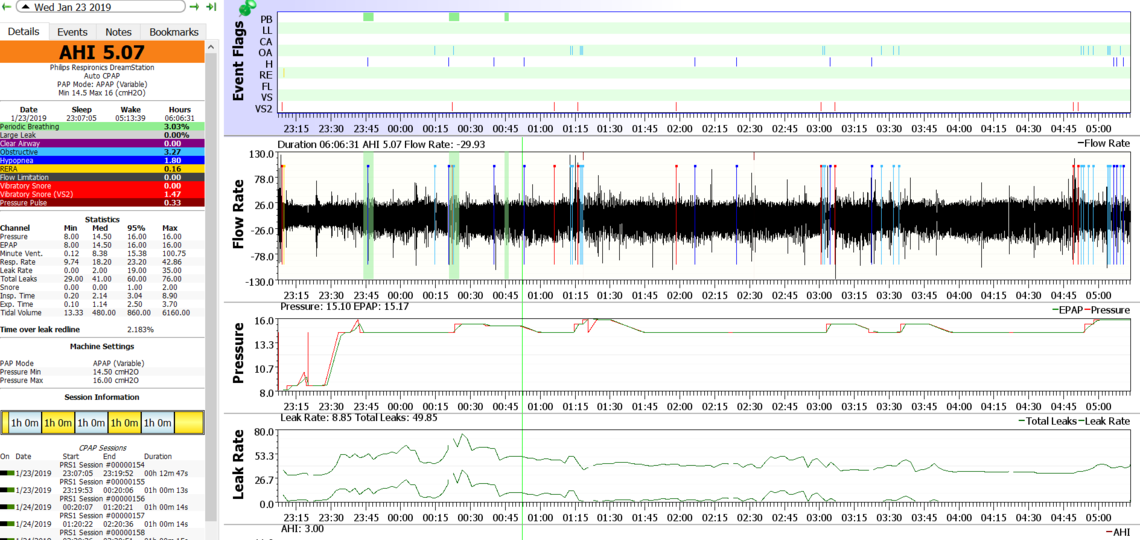Click the green pin on Event Flags
This screenshot has width=1140, height=540.
(x=247, y=8)
